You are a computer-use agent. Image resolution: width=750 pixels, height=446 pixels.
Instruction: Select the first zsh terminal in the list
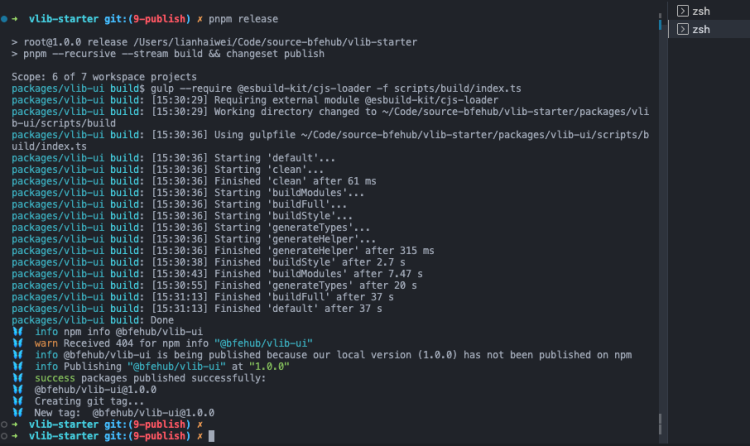tap(709, 11)
